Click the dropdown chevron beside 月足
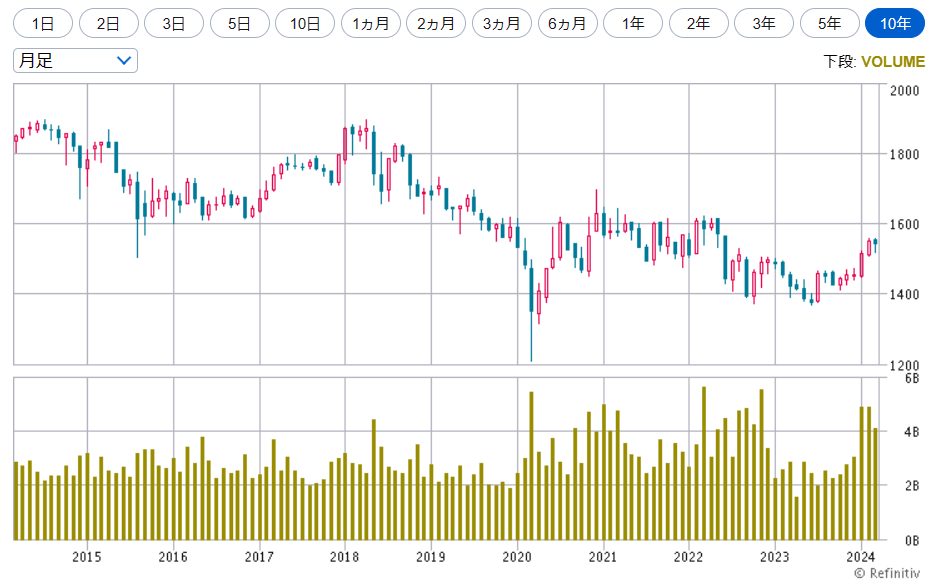939x588 pixels. [124, 60]
